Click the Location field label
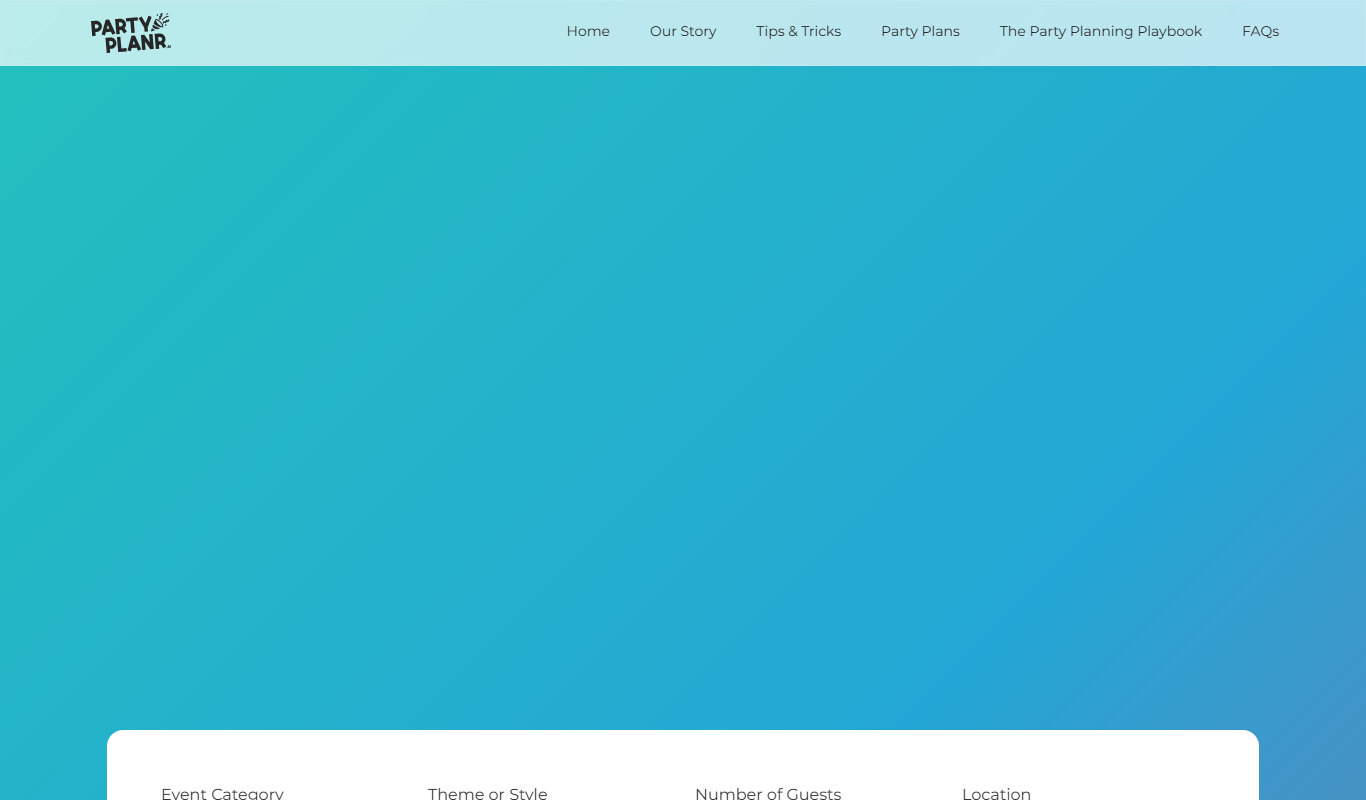The width and height of the screenshot is (1366, 800). [x=996, y=793]
